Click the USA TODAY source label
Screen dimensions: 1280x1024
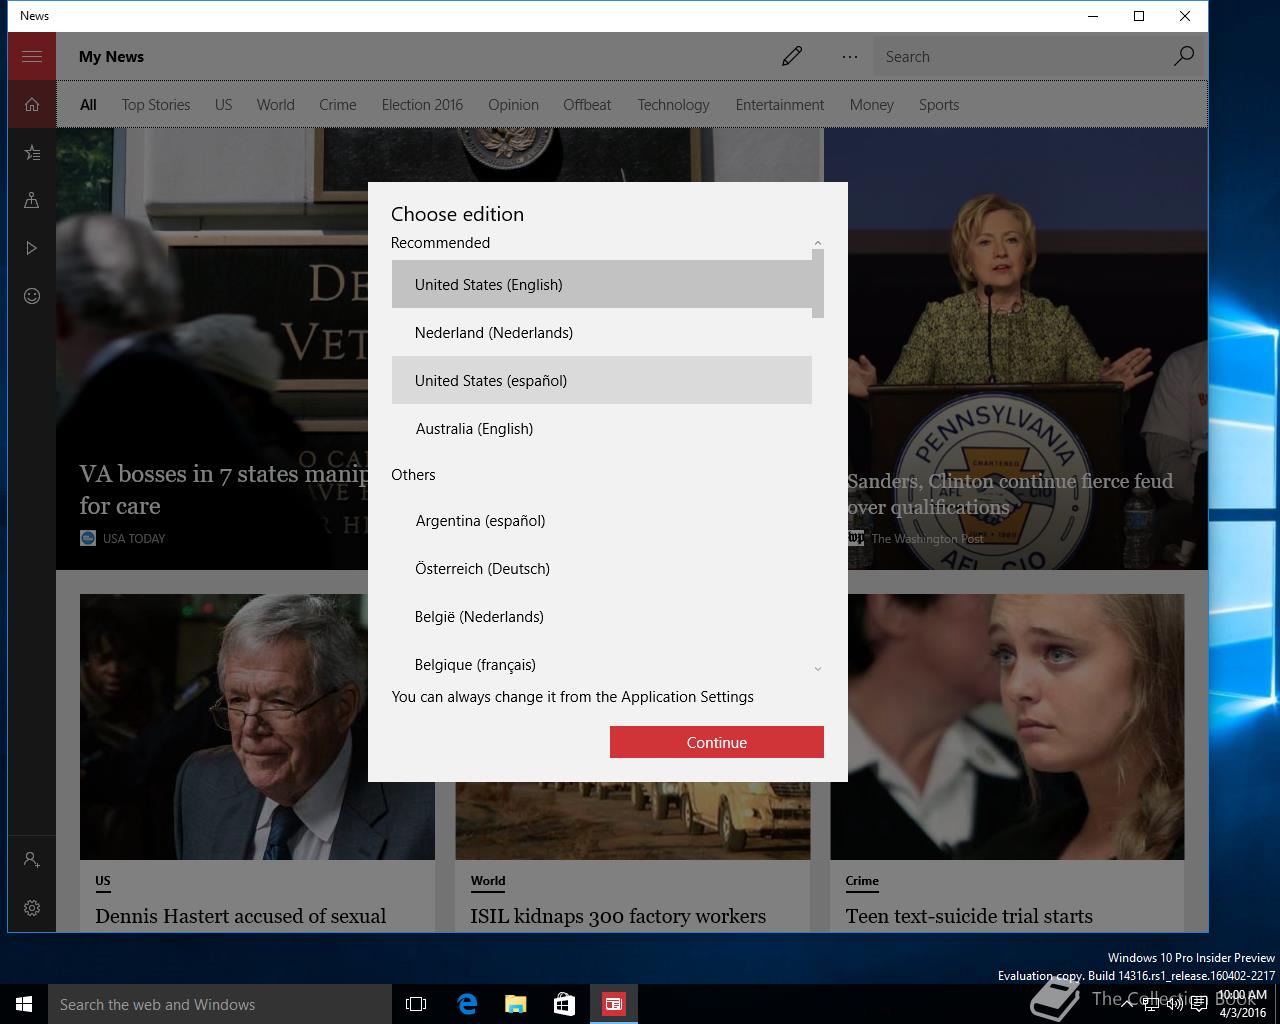[x=134, y=538]
